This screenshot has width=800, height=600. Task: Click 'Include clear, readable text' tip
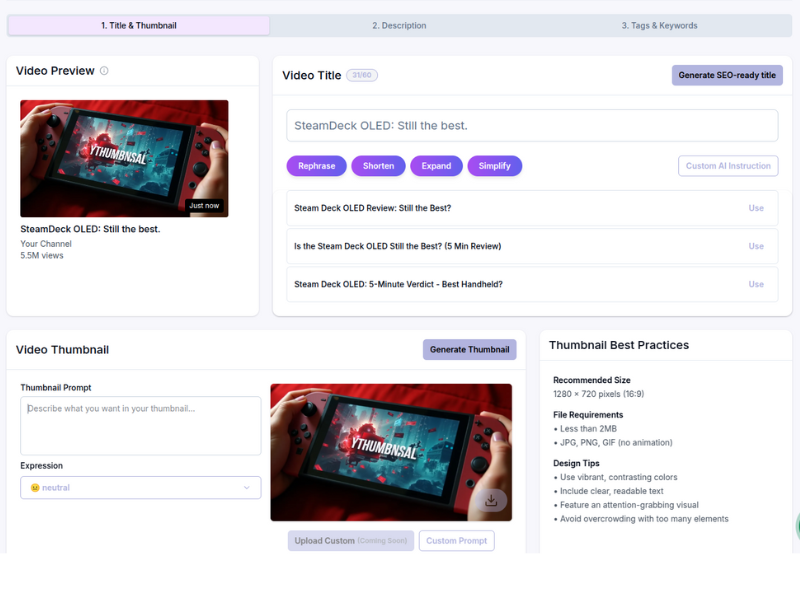coord(612,491)
